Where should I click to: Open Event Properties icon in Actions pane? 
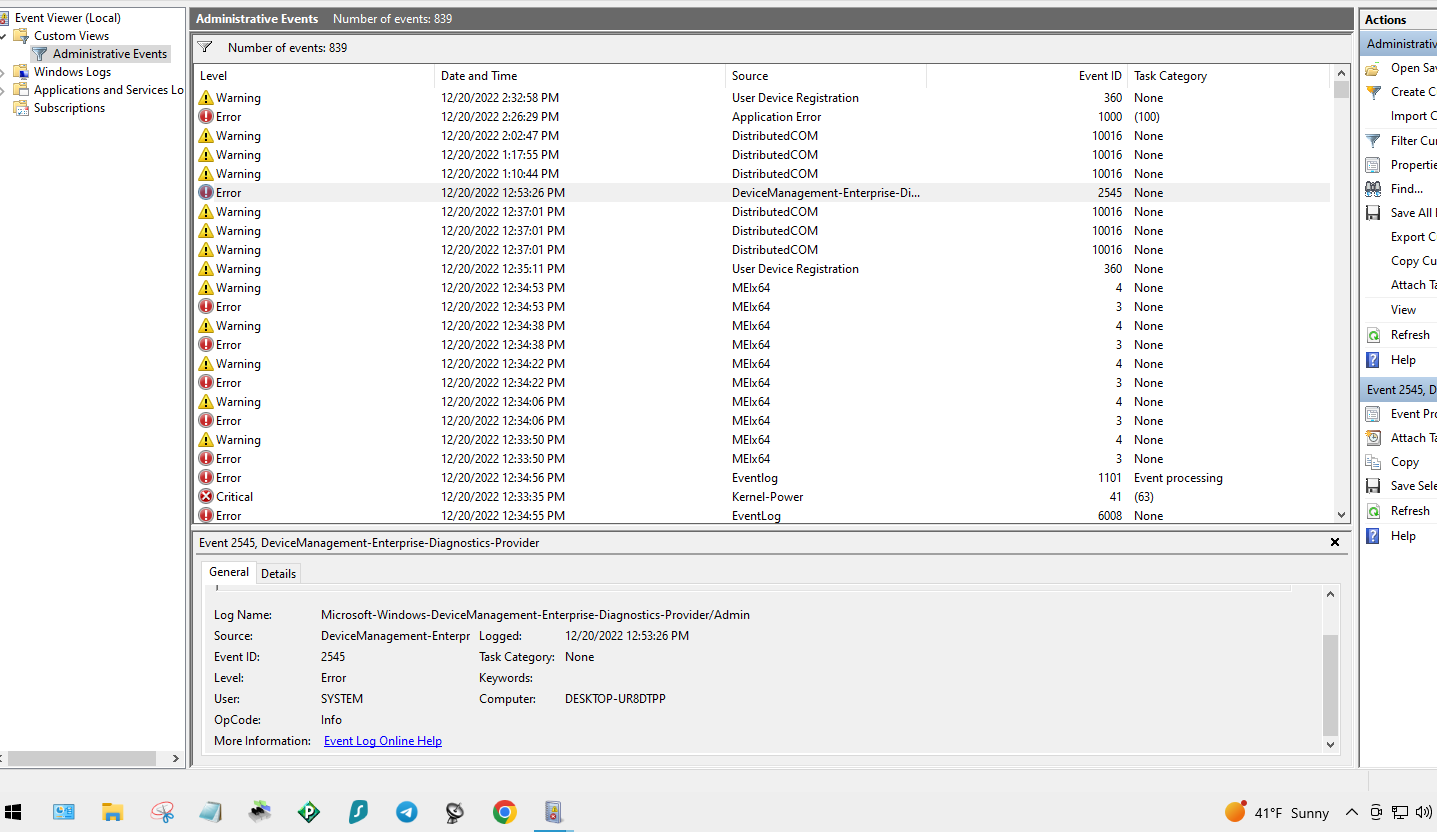pos(1373,414)
